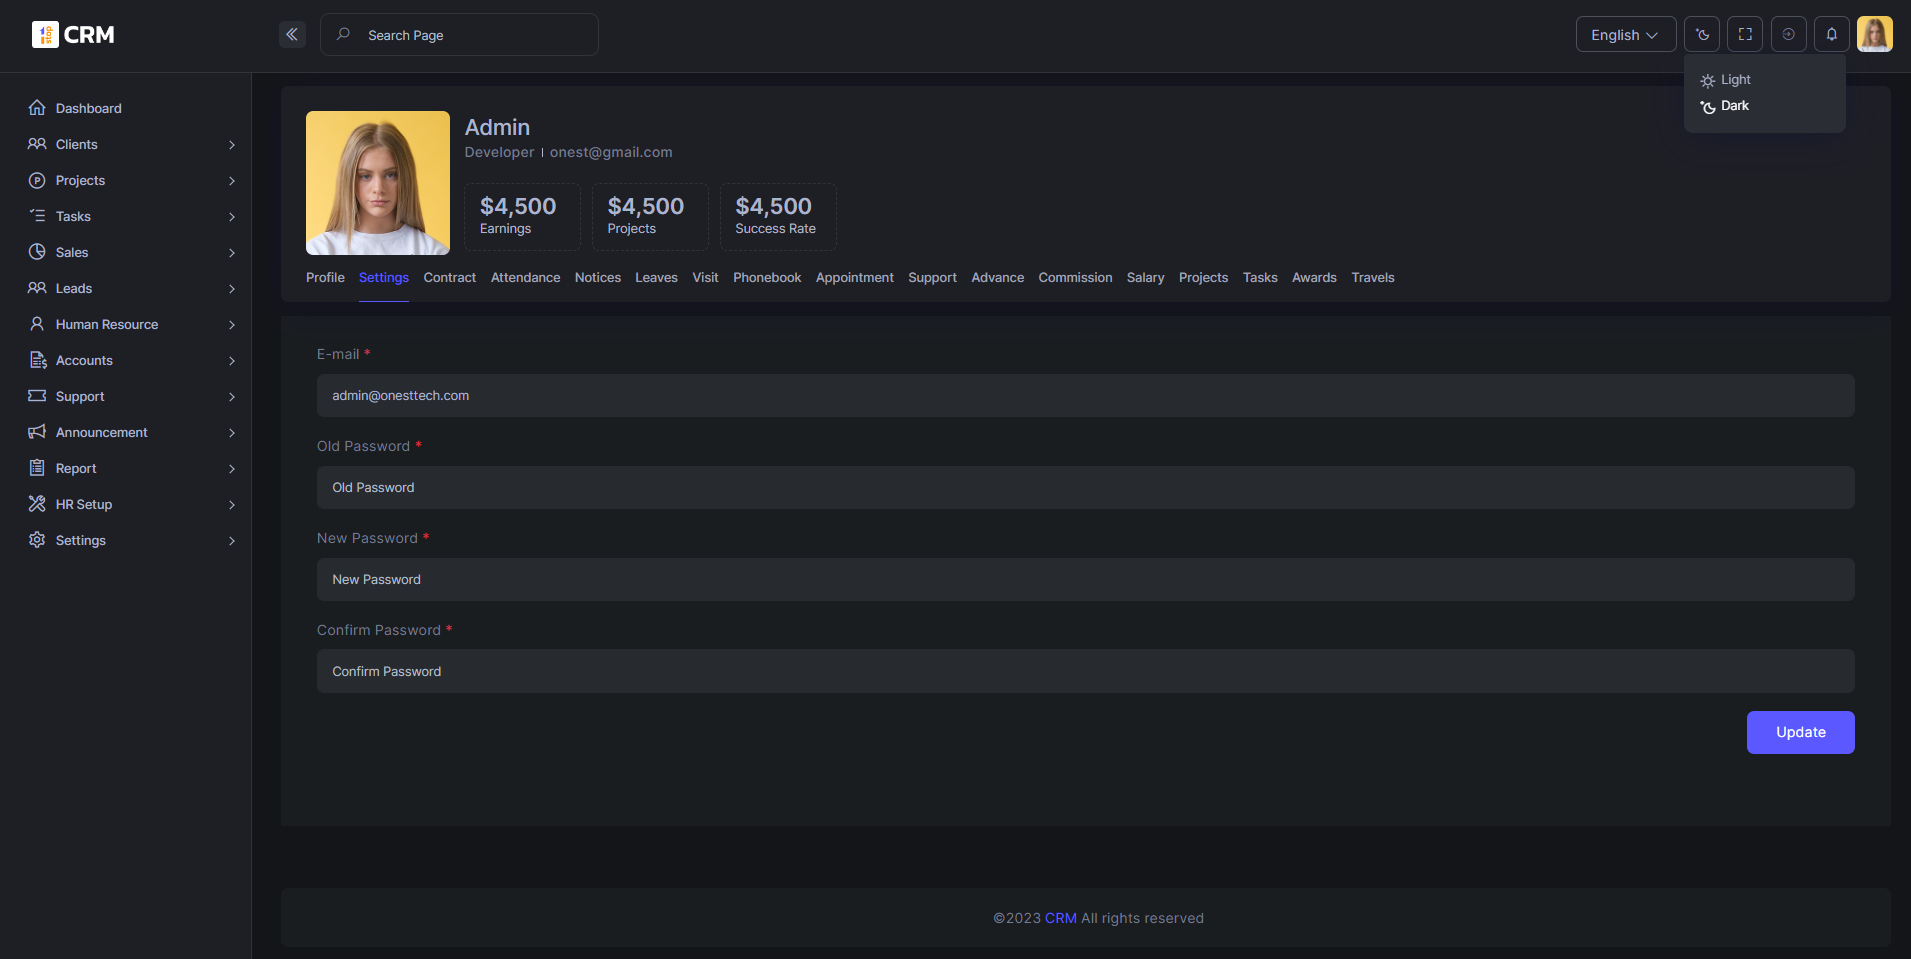Switch to Light theme option
1911x959 pixels.
pos(1735,80)
